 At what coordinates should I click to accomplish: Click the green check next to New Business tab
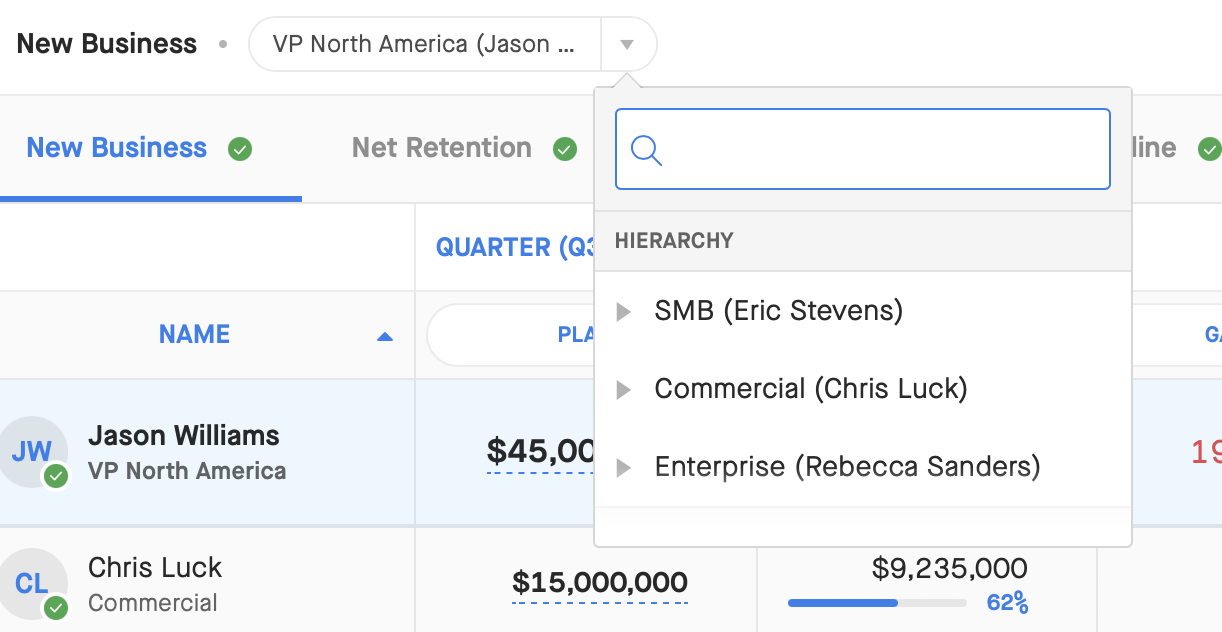coord(239,149)
